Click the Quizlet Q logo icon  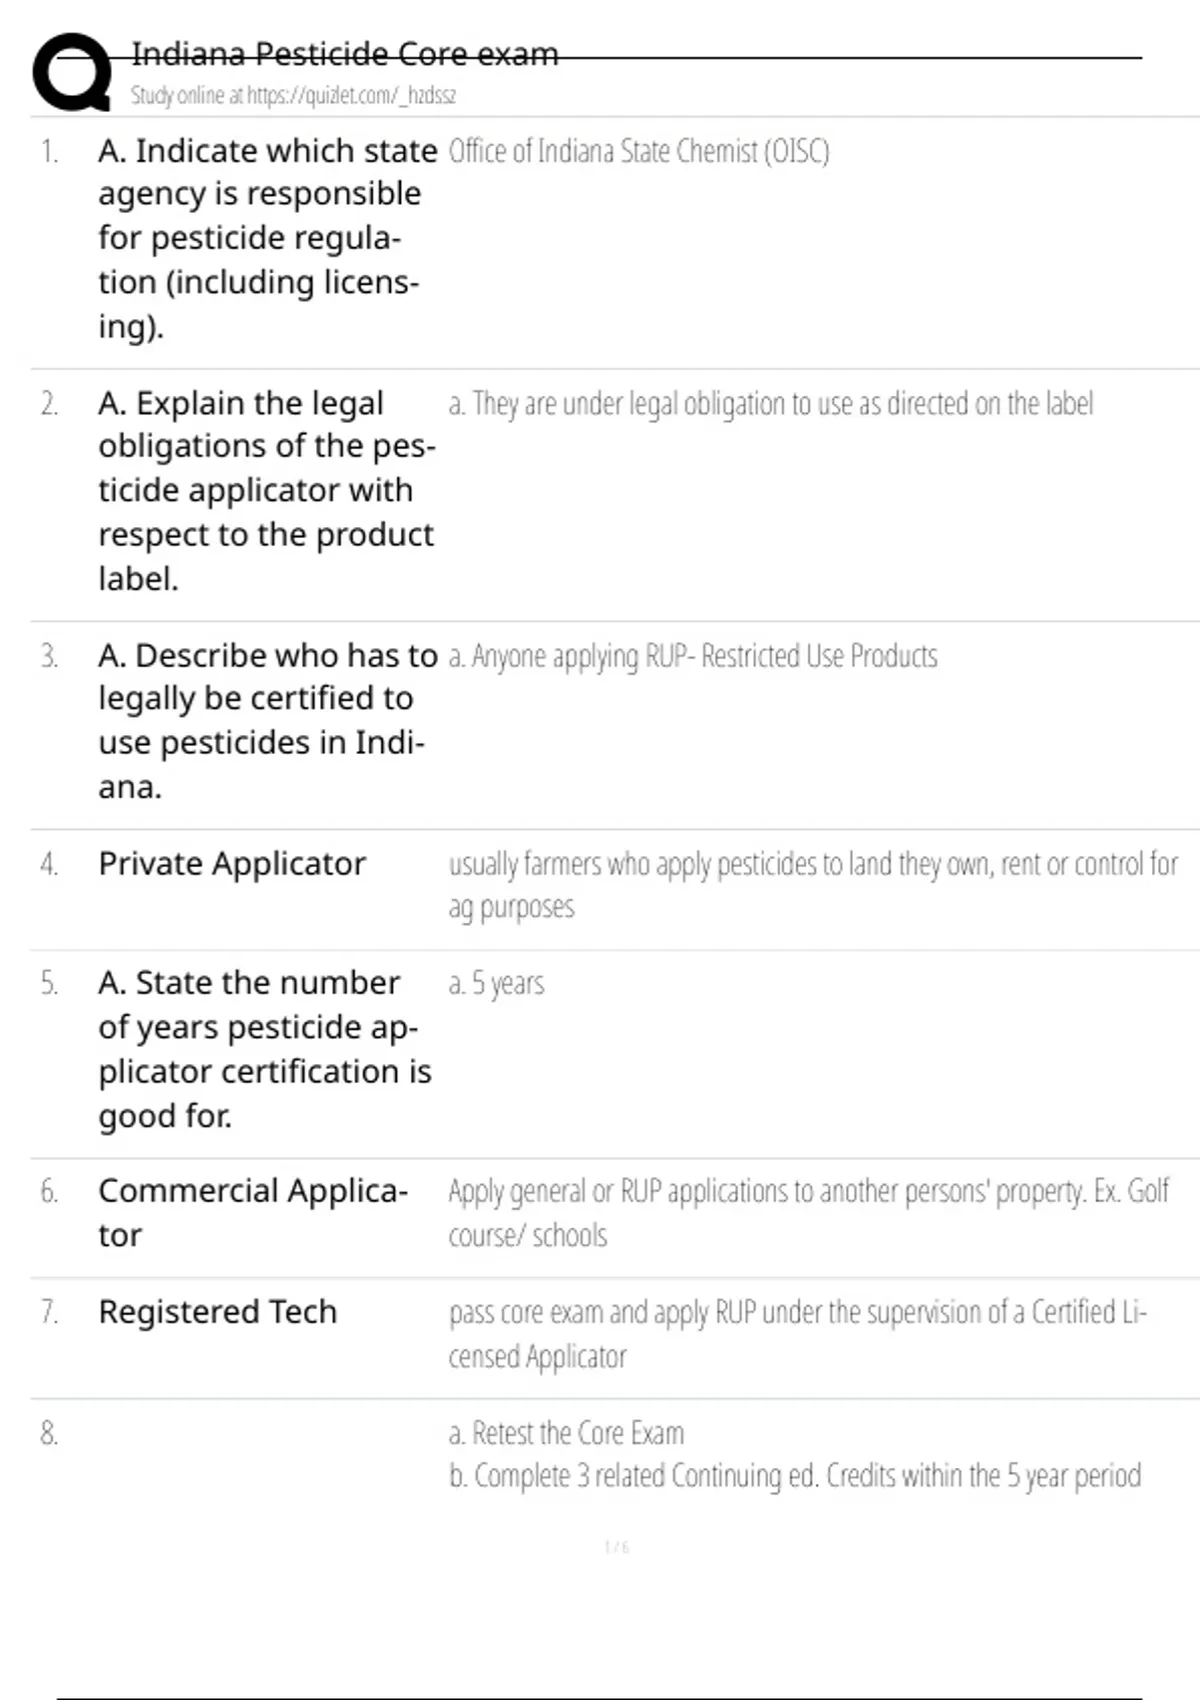[x=72, y=72]
